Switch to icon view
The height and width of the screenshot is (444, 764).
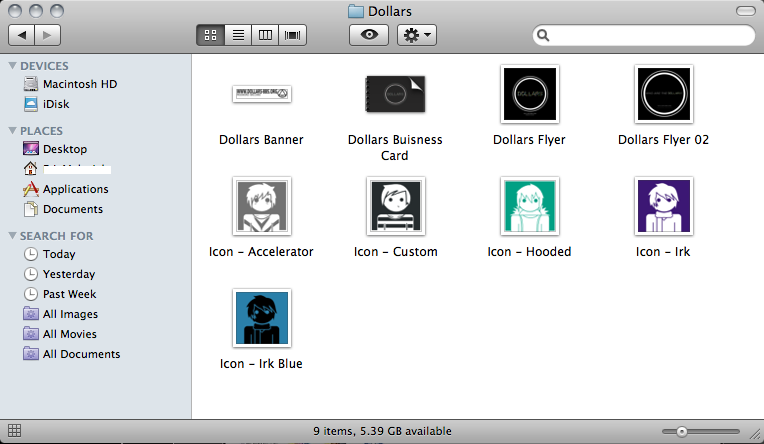[x=210, y=35]
